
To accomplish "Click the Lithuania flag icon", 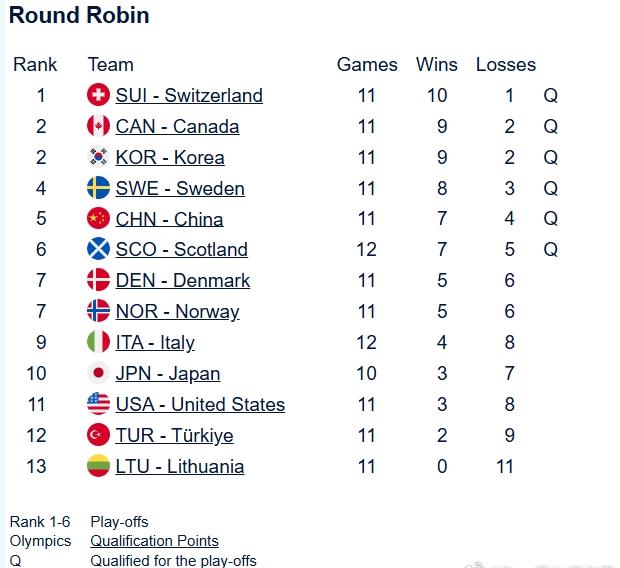I will pos(98,466).
